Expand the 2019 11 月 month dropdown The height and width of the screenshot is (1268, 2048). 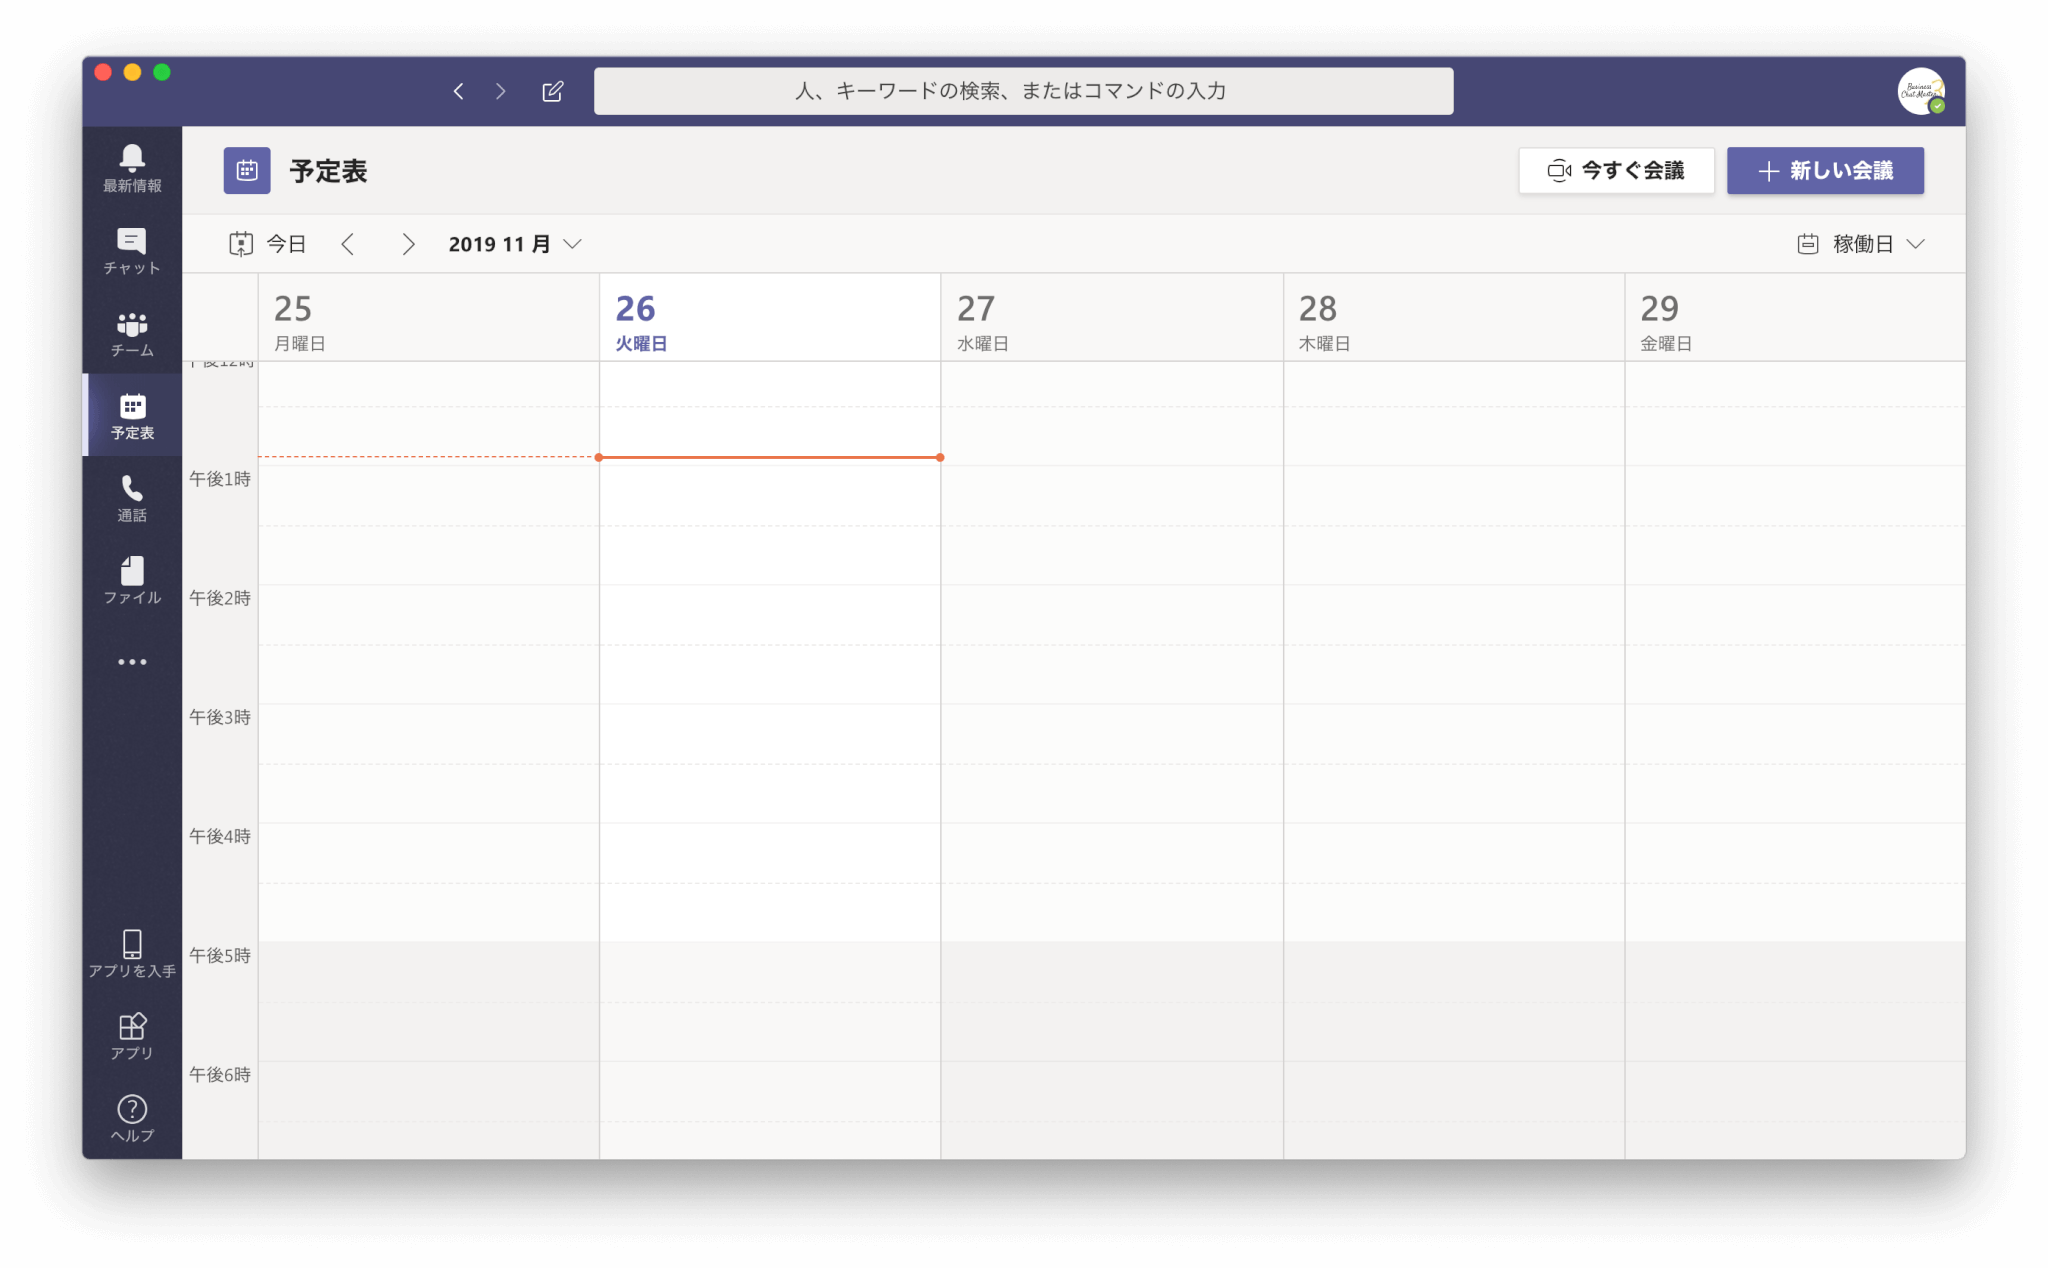click(514, 244)
